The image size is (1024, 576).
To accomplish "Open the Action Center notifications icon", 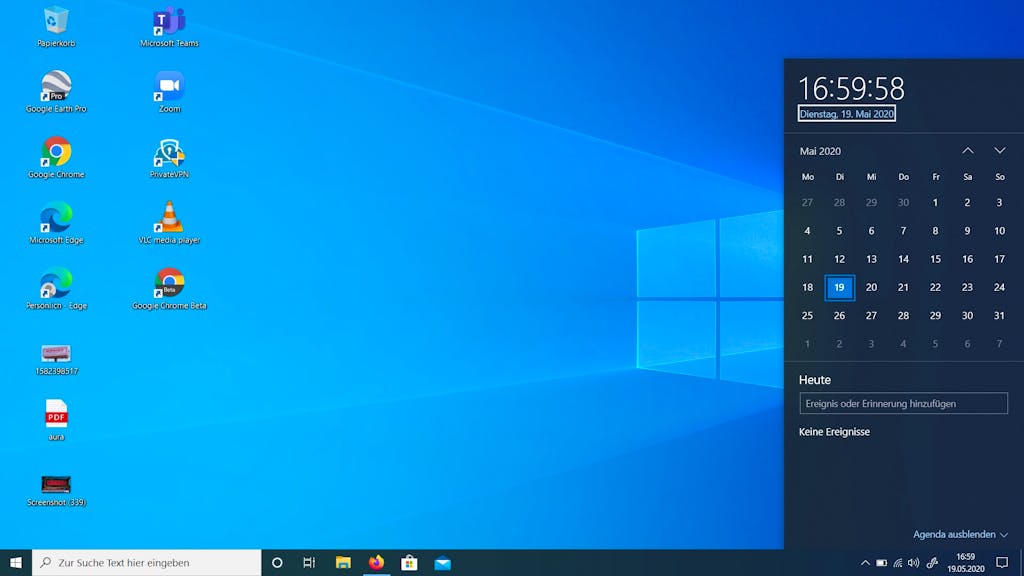I will (1002, 562).
